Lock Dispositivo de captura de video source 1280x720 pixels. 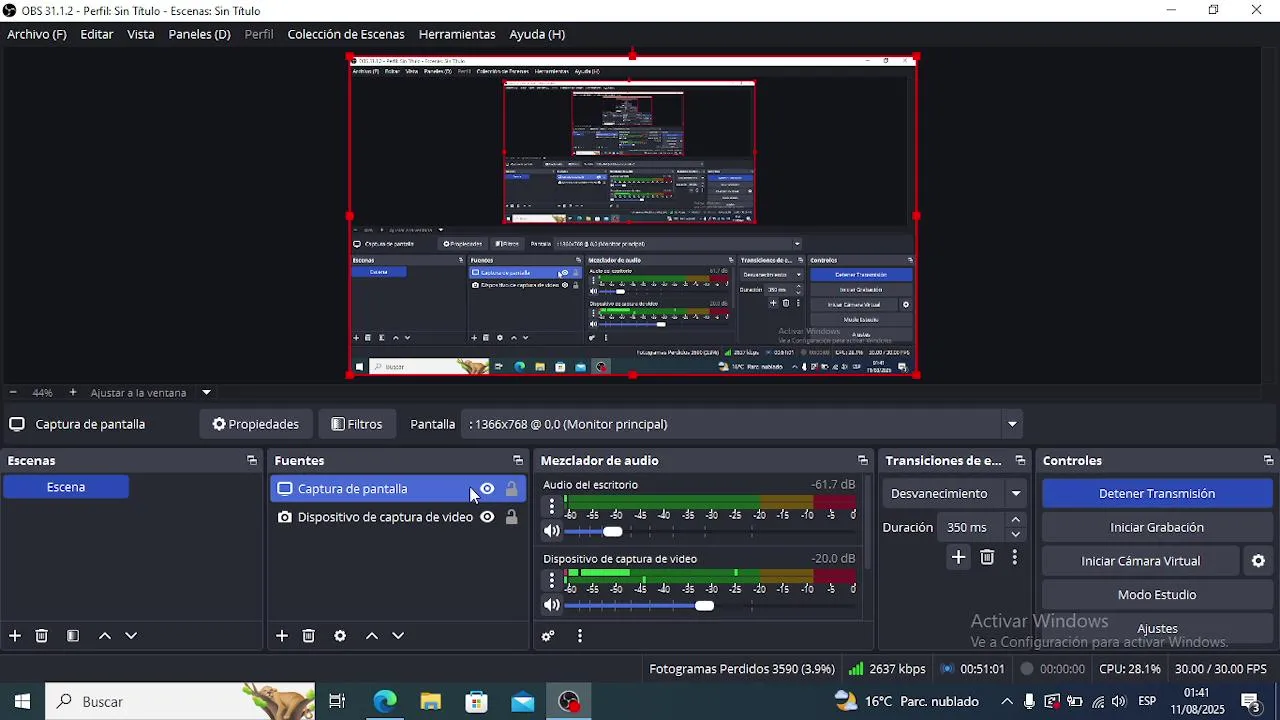pos(511,517)
